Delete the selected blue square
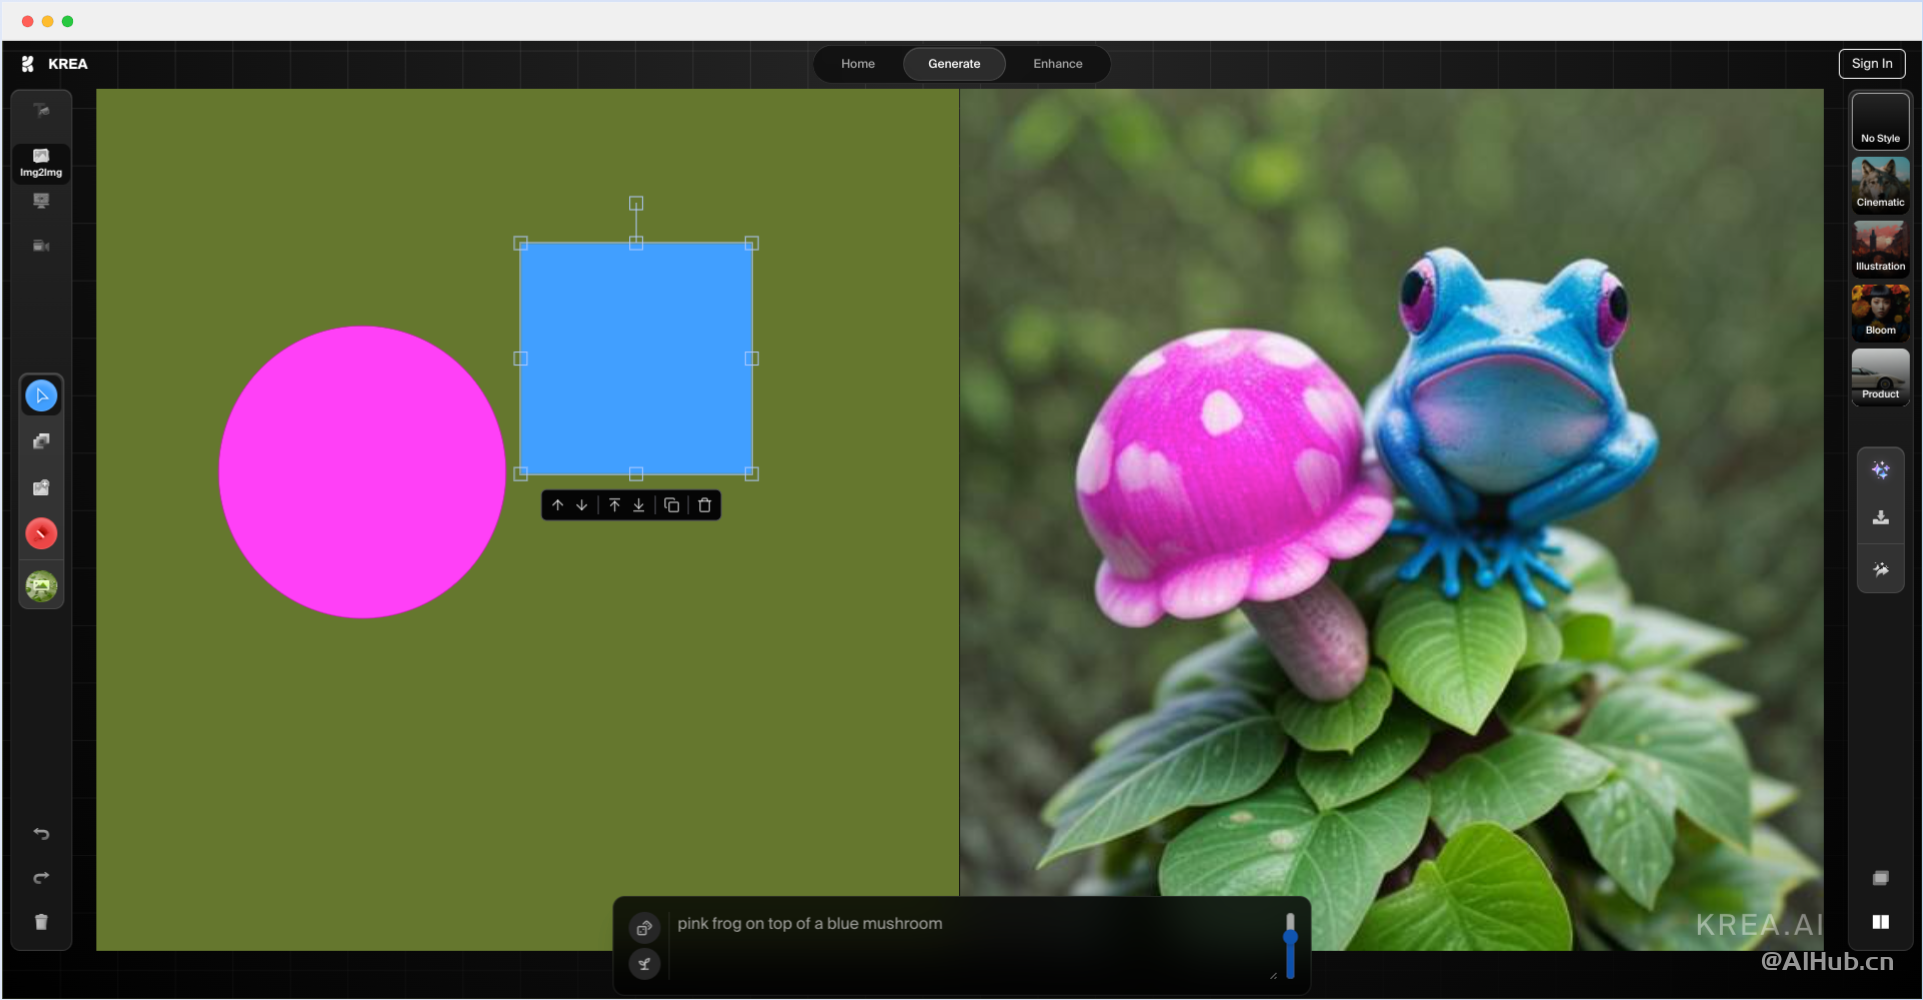This screenshot has width=1923, height=1000. 705,506
